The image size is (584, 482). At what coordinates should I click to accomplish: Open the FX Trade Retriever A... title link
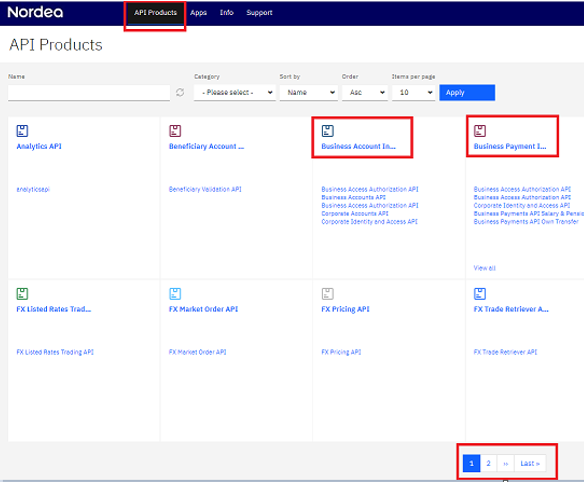tap(511, 309)
